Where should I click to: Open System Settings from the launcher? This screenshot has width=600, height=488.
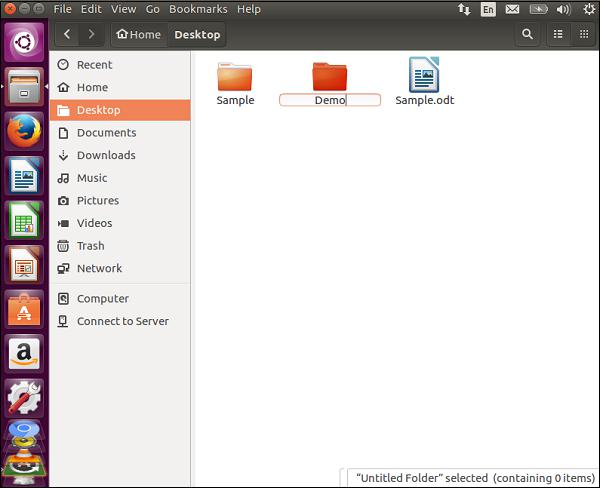click(24, 397)
